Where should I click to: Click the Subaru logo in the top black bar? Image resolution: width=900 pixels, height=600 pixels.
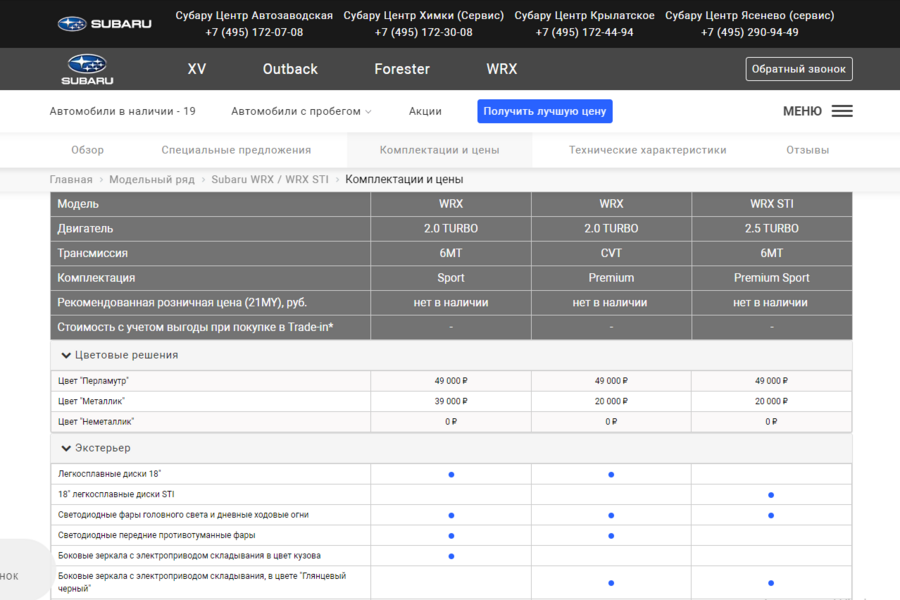click(104, 24)
